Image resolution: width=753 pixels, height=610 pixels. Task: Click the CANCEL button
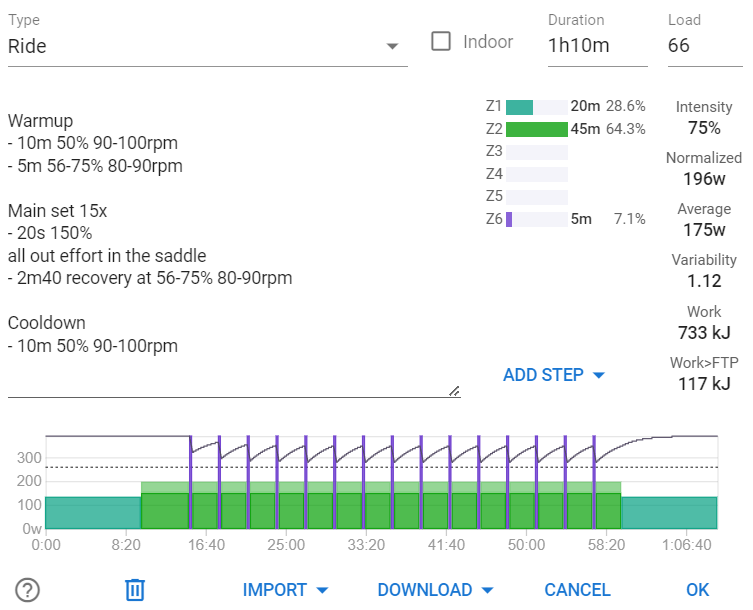577,590
